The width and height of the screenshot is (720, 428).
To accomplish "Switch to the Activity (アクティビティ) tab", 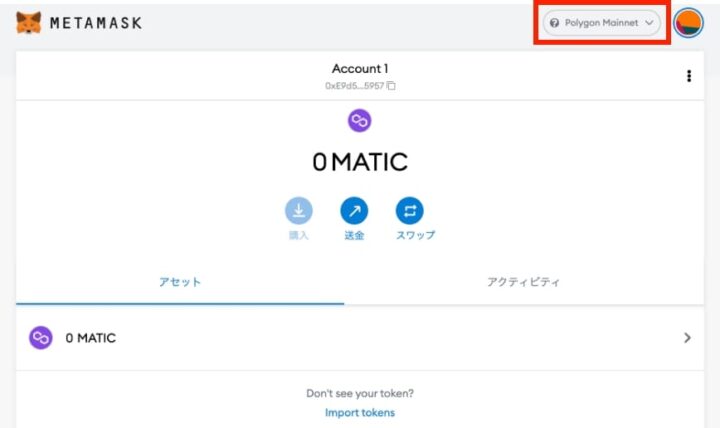I will tap(523, 282).
